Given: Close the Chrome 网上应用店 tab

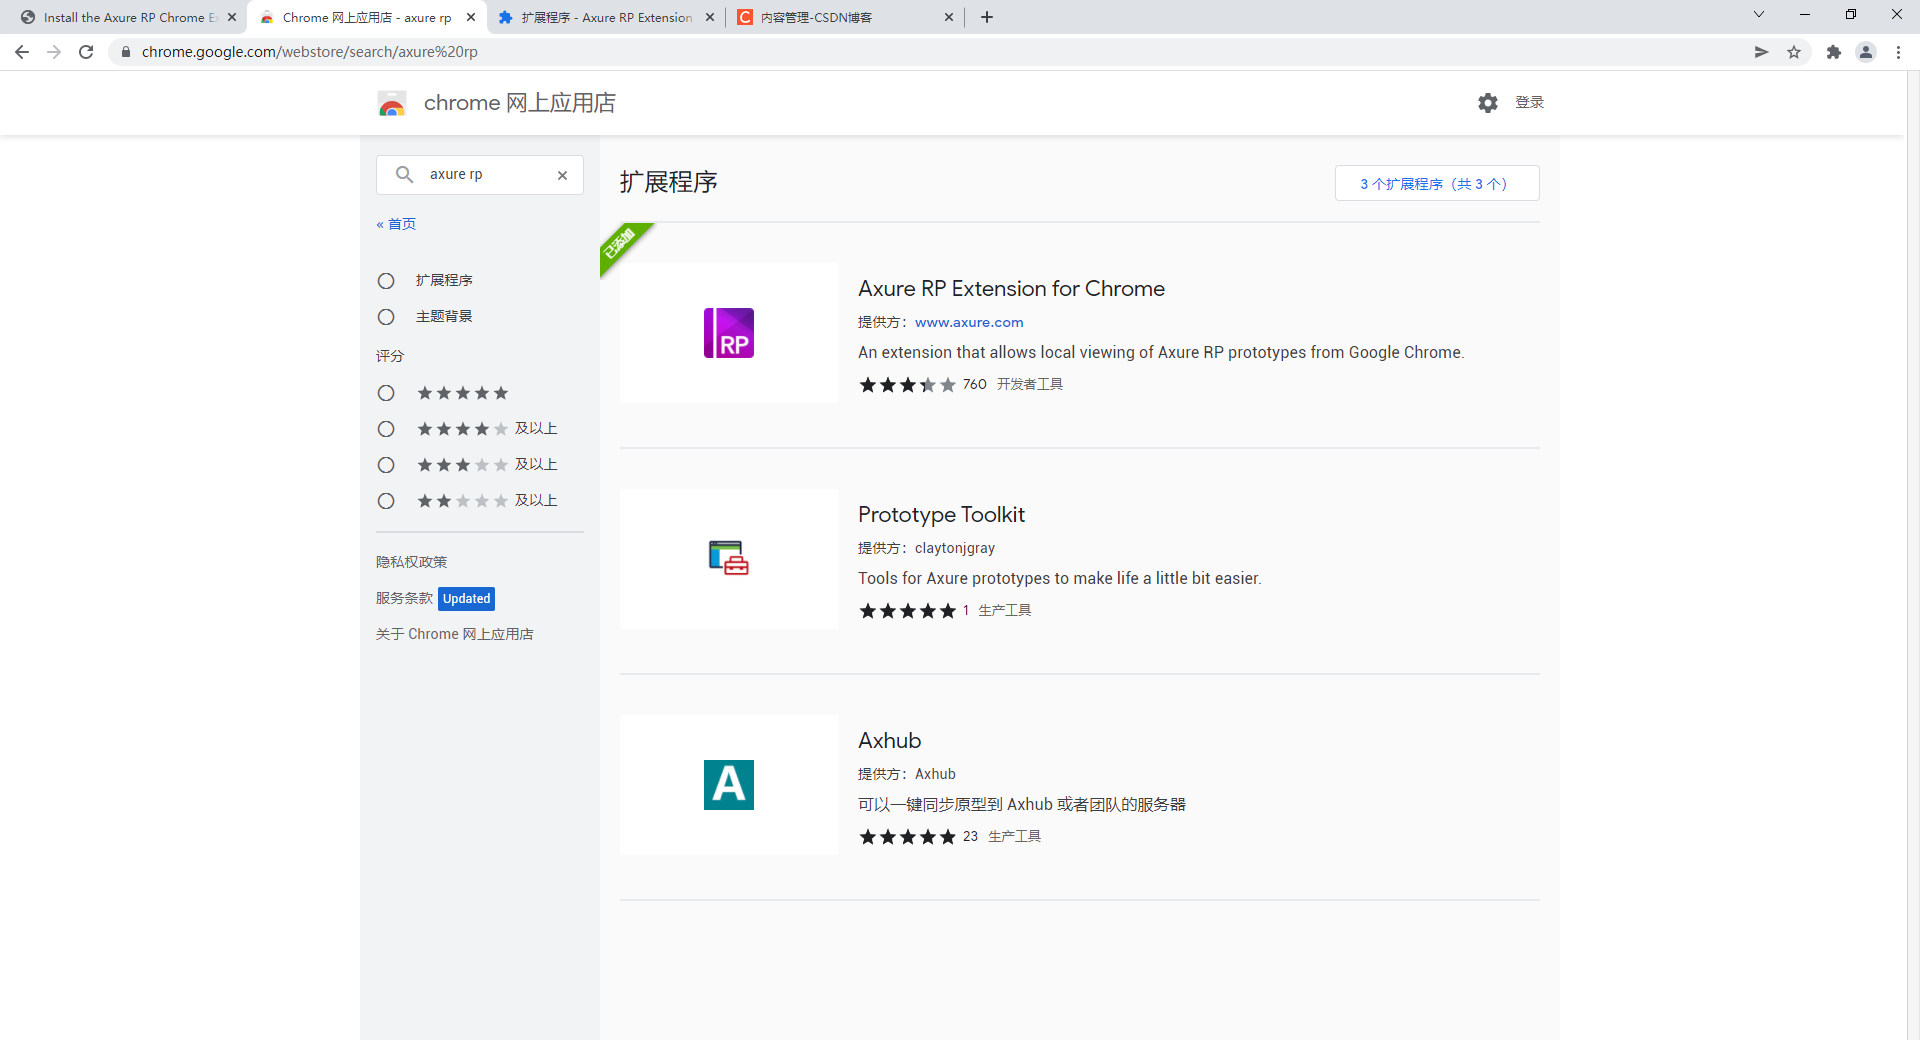Looking at the screenshot, I should click(471, 17).
